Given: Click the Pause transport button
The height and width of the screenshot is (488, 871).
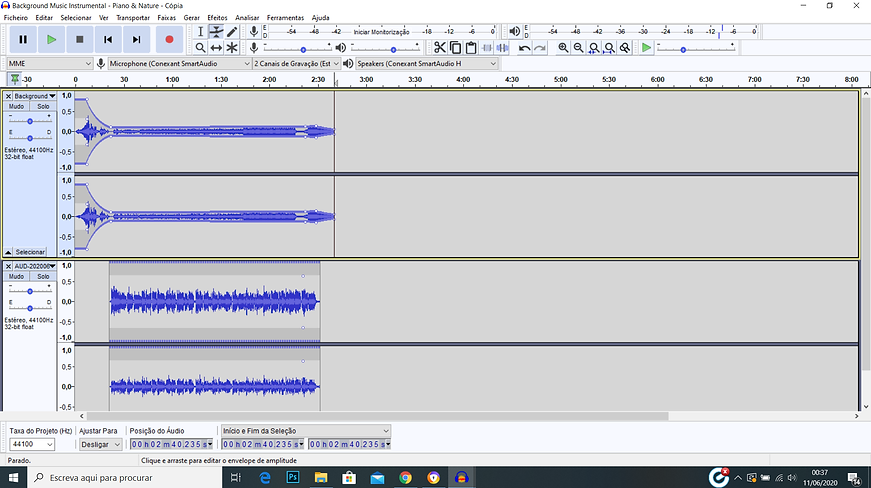Looking at the screenshot, I should (x=23, y=39).
